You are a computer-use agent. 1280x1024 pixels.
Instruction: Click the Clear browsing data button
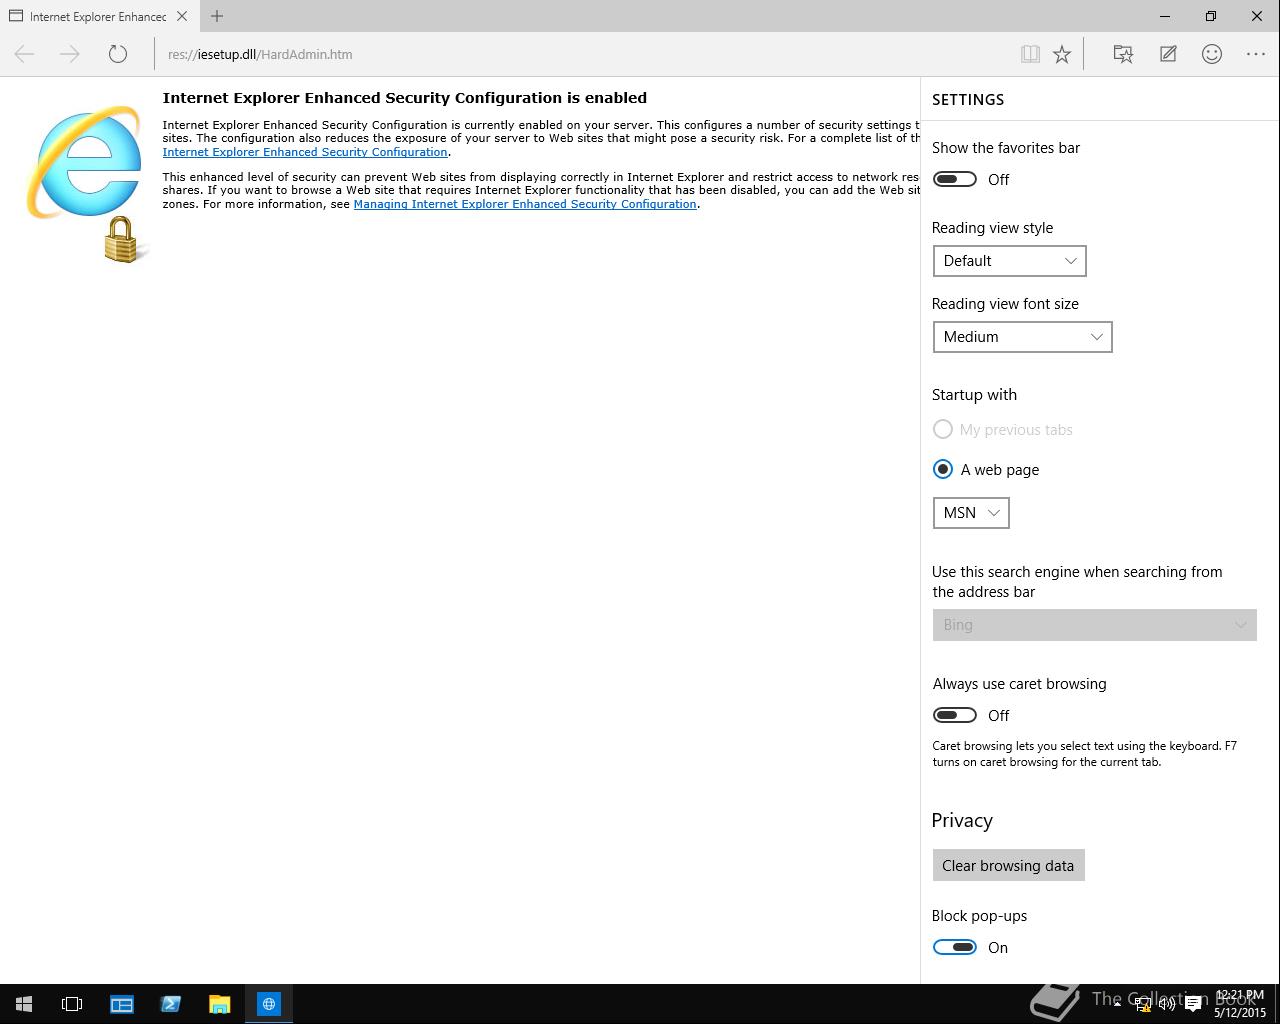pos(1008,865)
